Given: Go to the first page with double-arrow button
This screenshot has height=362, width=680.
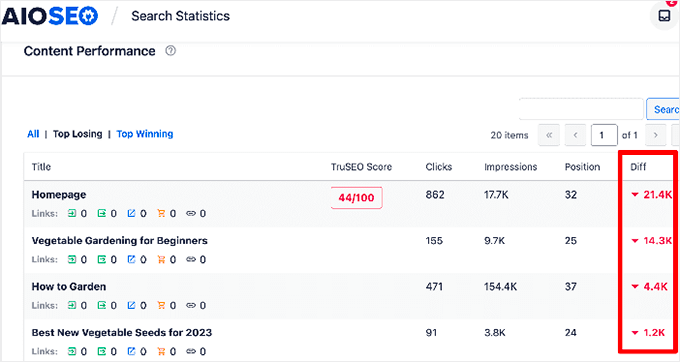Looking at the screenshot, I should coord(549,135).
